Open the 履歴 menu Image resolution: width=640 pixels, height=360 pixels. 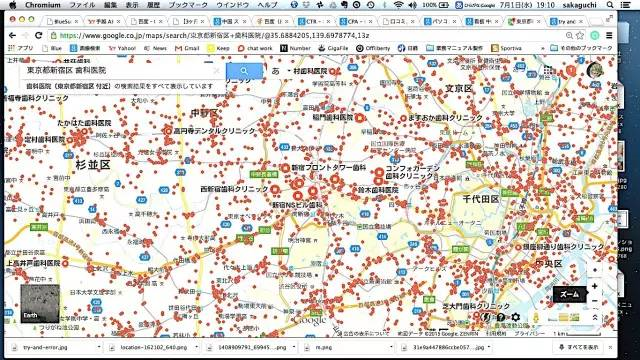click(153, 5)
